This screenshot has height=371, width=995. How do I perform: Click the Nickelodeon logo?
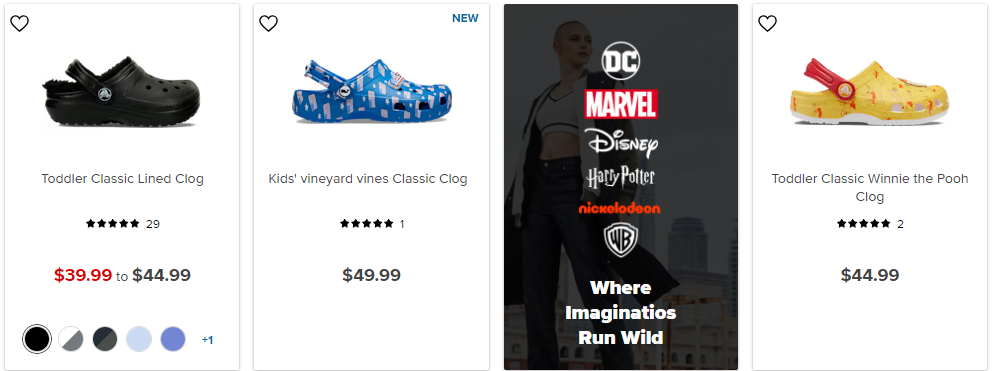[x=619, y=208]
